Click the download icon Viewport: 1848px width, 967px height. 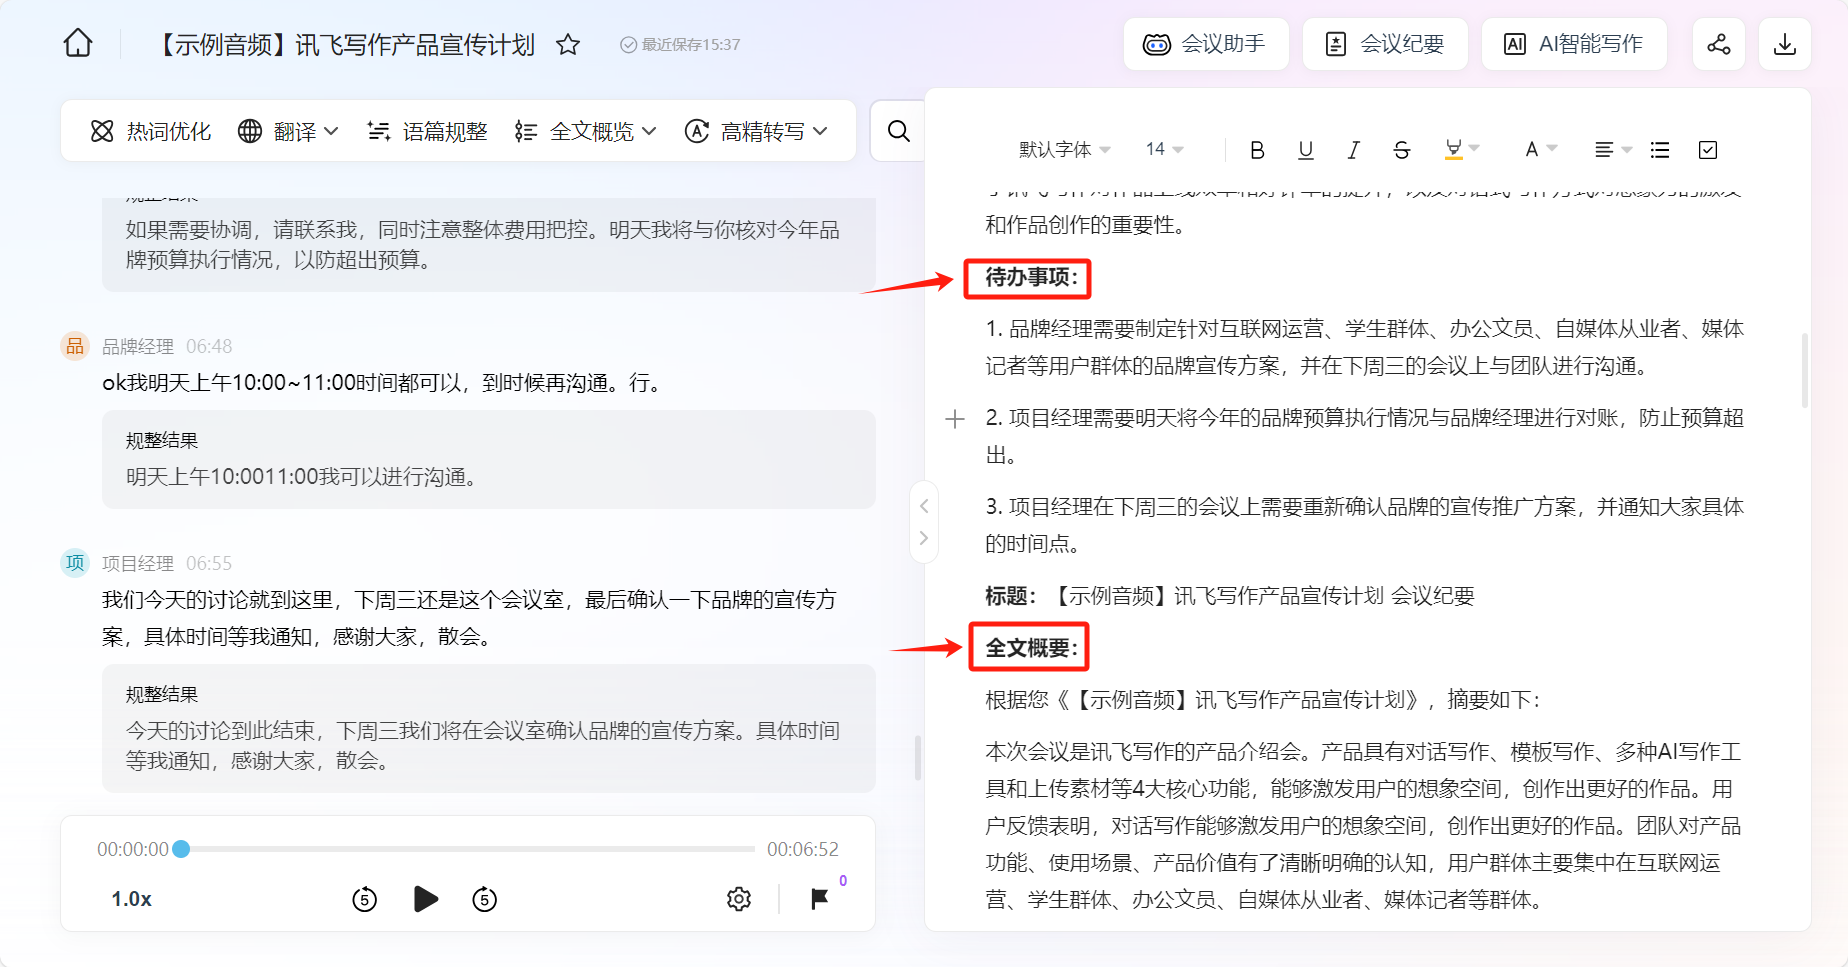[x=1785, y=44]
